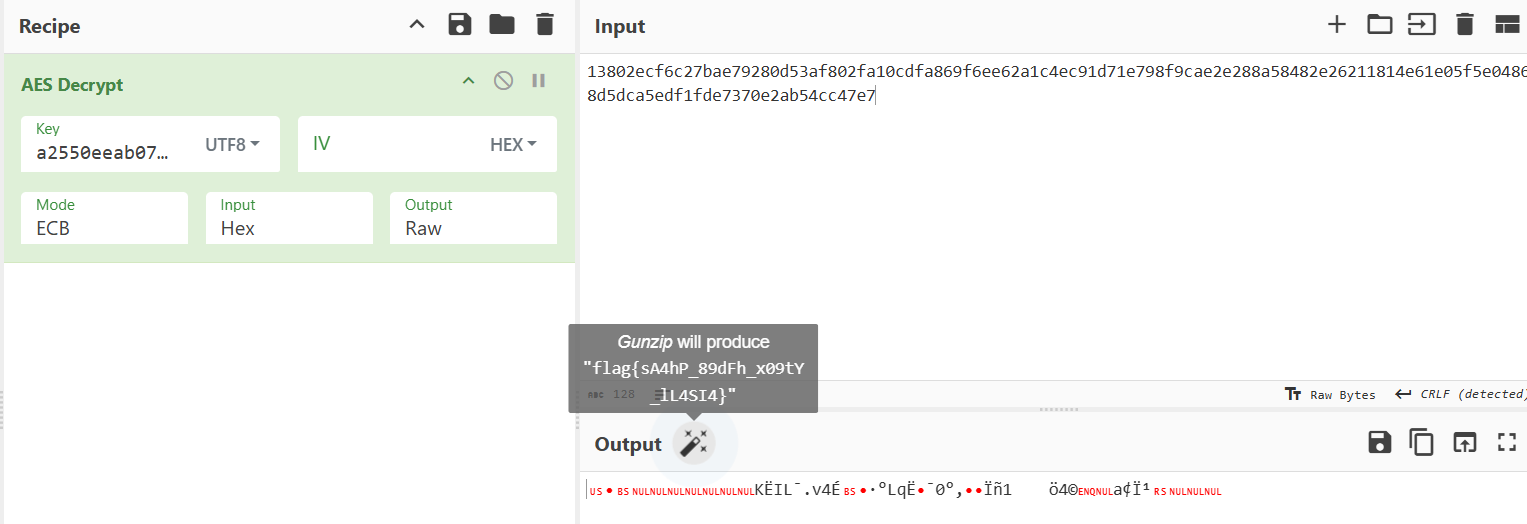The image size is (1527, 524).
Task: Reset pane layout icon
Action: pyautogui.click(x=1507, y=25)
